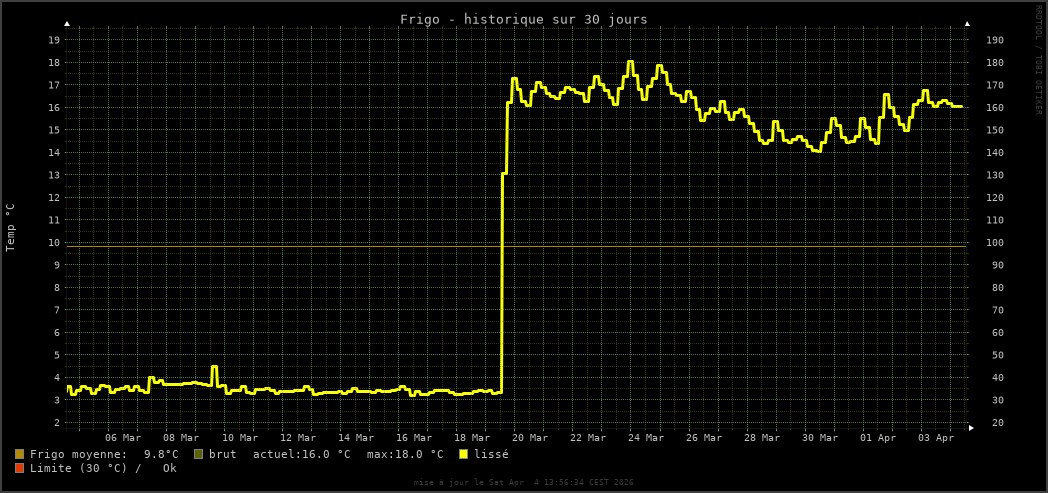This screenshot has width=1048, height=493.
Task: Click the chart title 'Frigo - historique sur 30 jours'
Action: click(523, 19)
